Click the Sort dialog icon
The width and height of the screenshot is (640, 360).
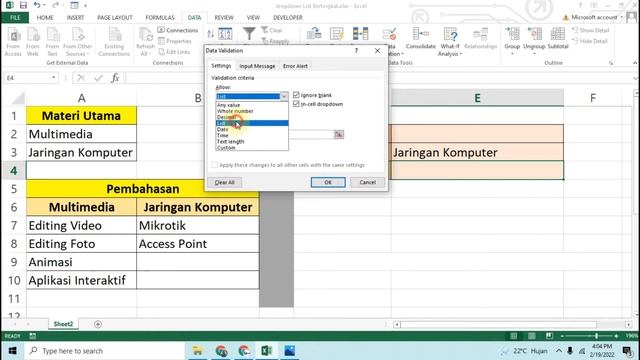(225, 34)
